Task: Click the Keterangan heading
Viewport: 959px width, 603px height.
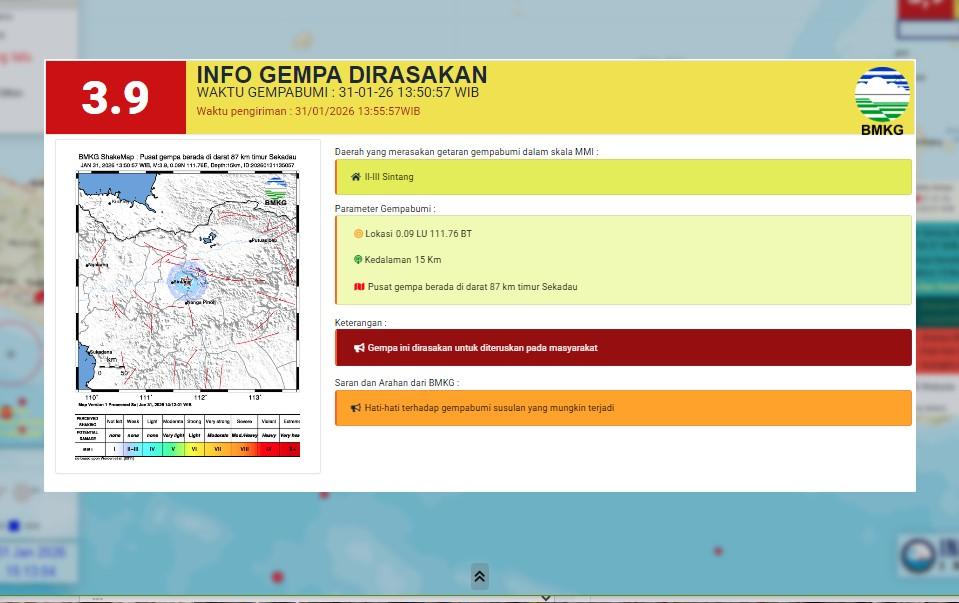Action: coord(360,322)
